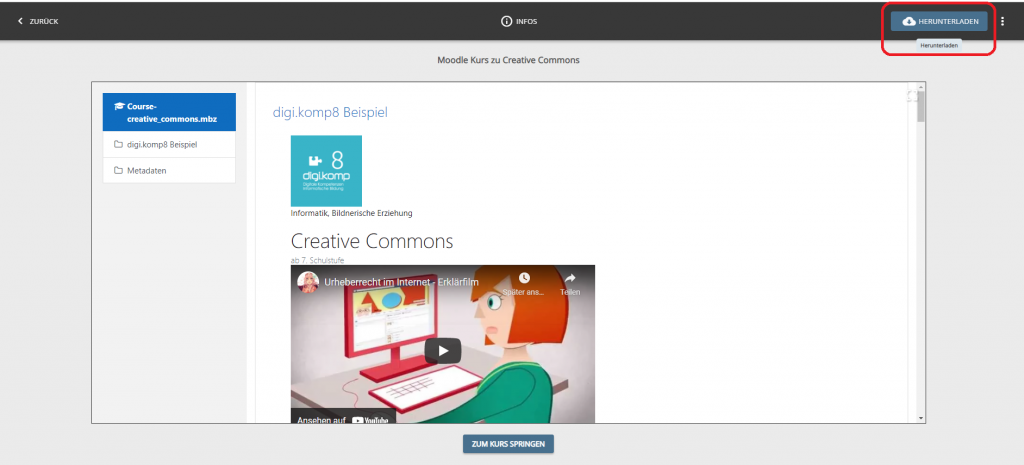This screenshot has width=1024, height=465.
Task: Click the watch later clock icon
Action: (x=524, y=279)
